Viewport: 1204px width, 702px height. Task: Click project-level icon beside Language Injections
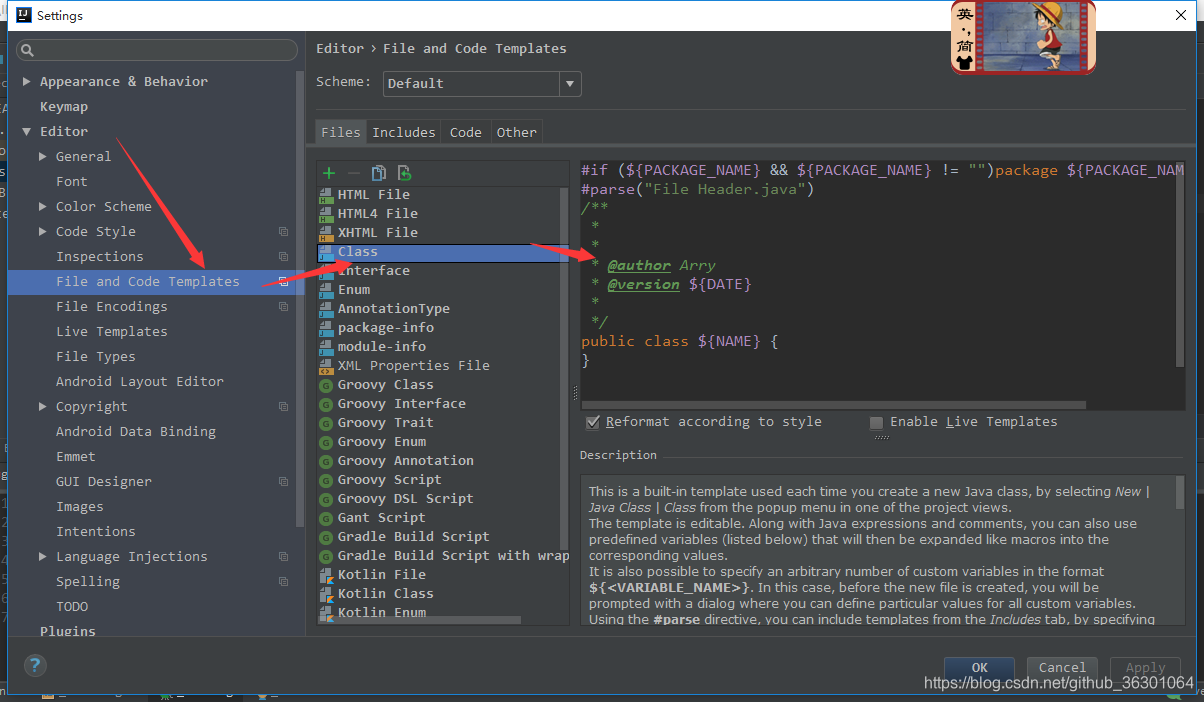[283, 557]
